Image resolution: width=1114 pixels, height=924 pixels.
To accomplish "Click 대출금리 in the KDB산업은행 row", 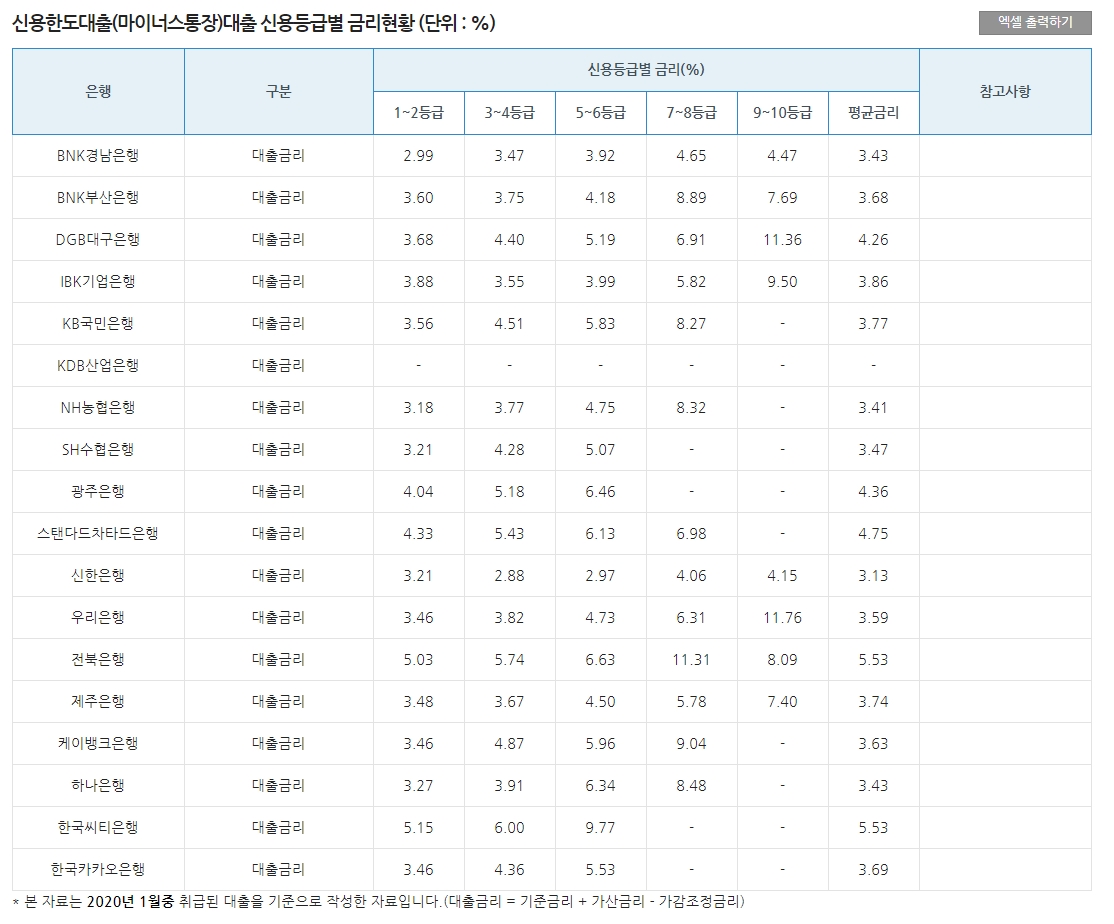I will pos(278,365).
